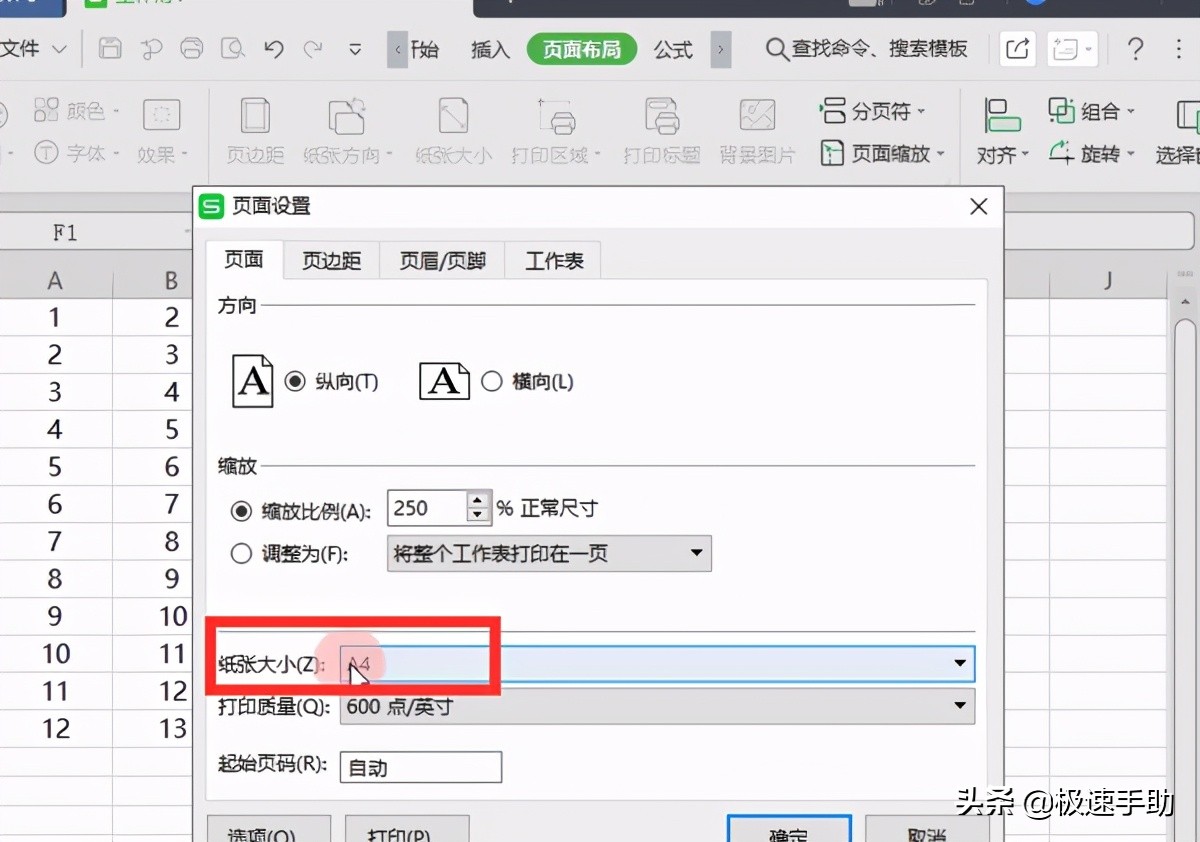1200x842 pixels.
Task: Select the 页边距 tab in page setup
Action: click(x=331, y=261)
